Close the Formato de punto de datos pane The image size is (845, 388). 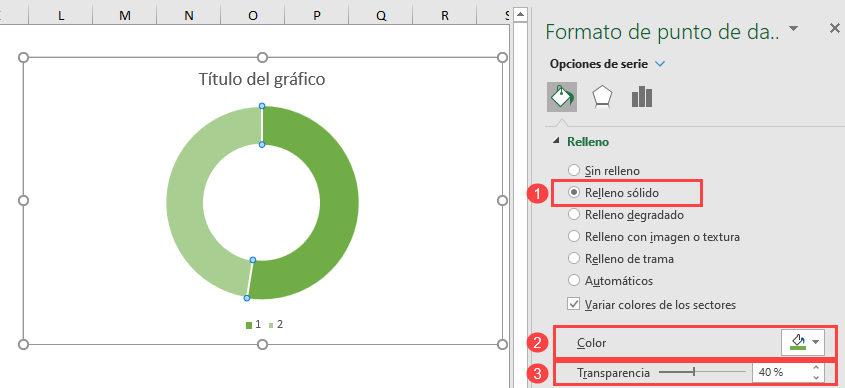coord(834,29)
